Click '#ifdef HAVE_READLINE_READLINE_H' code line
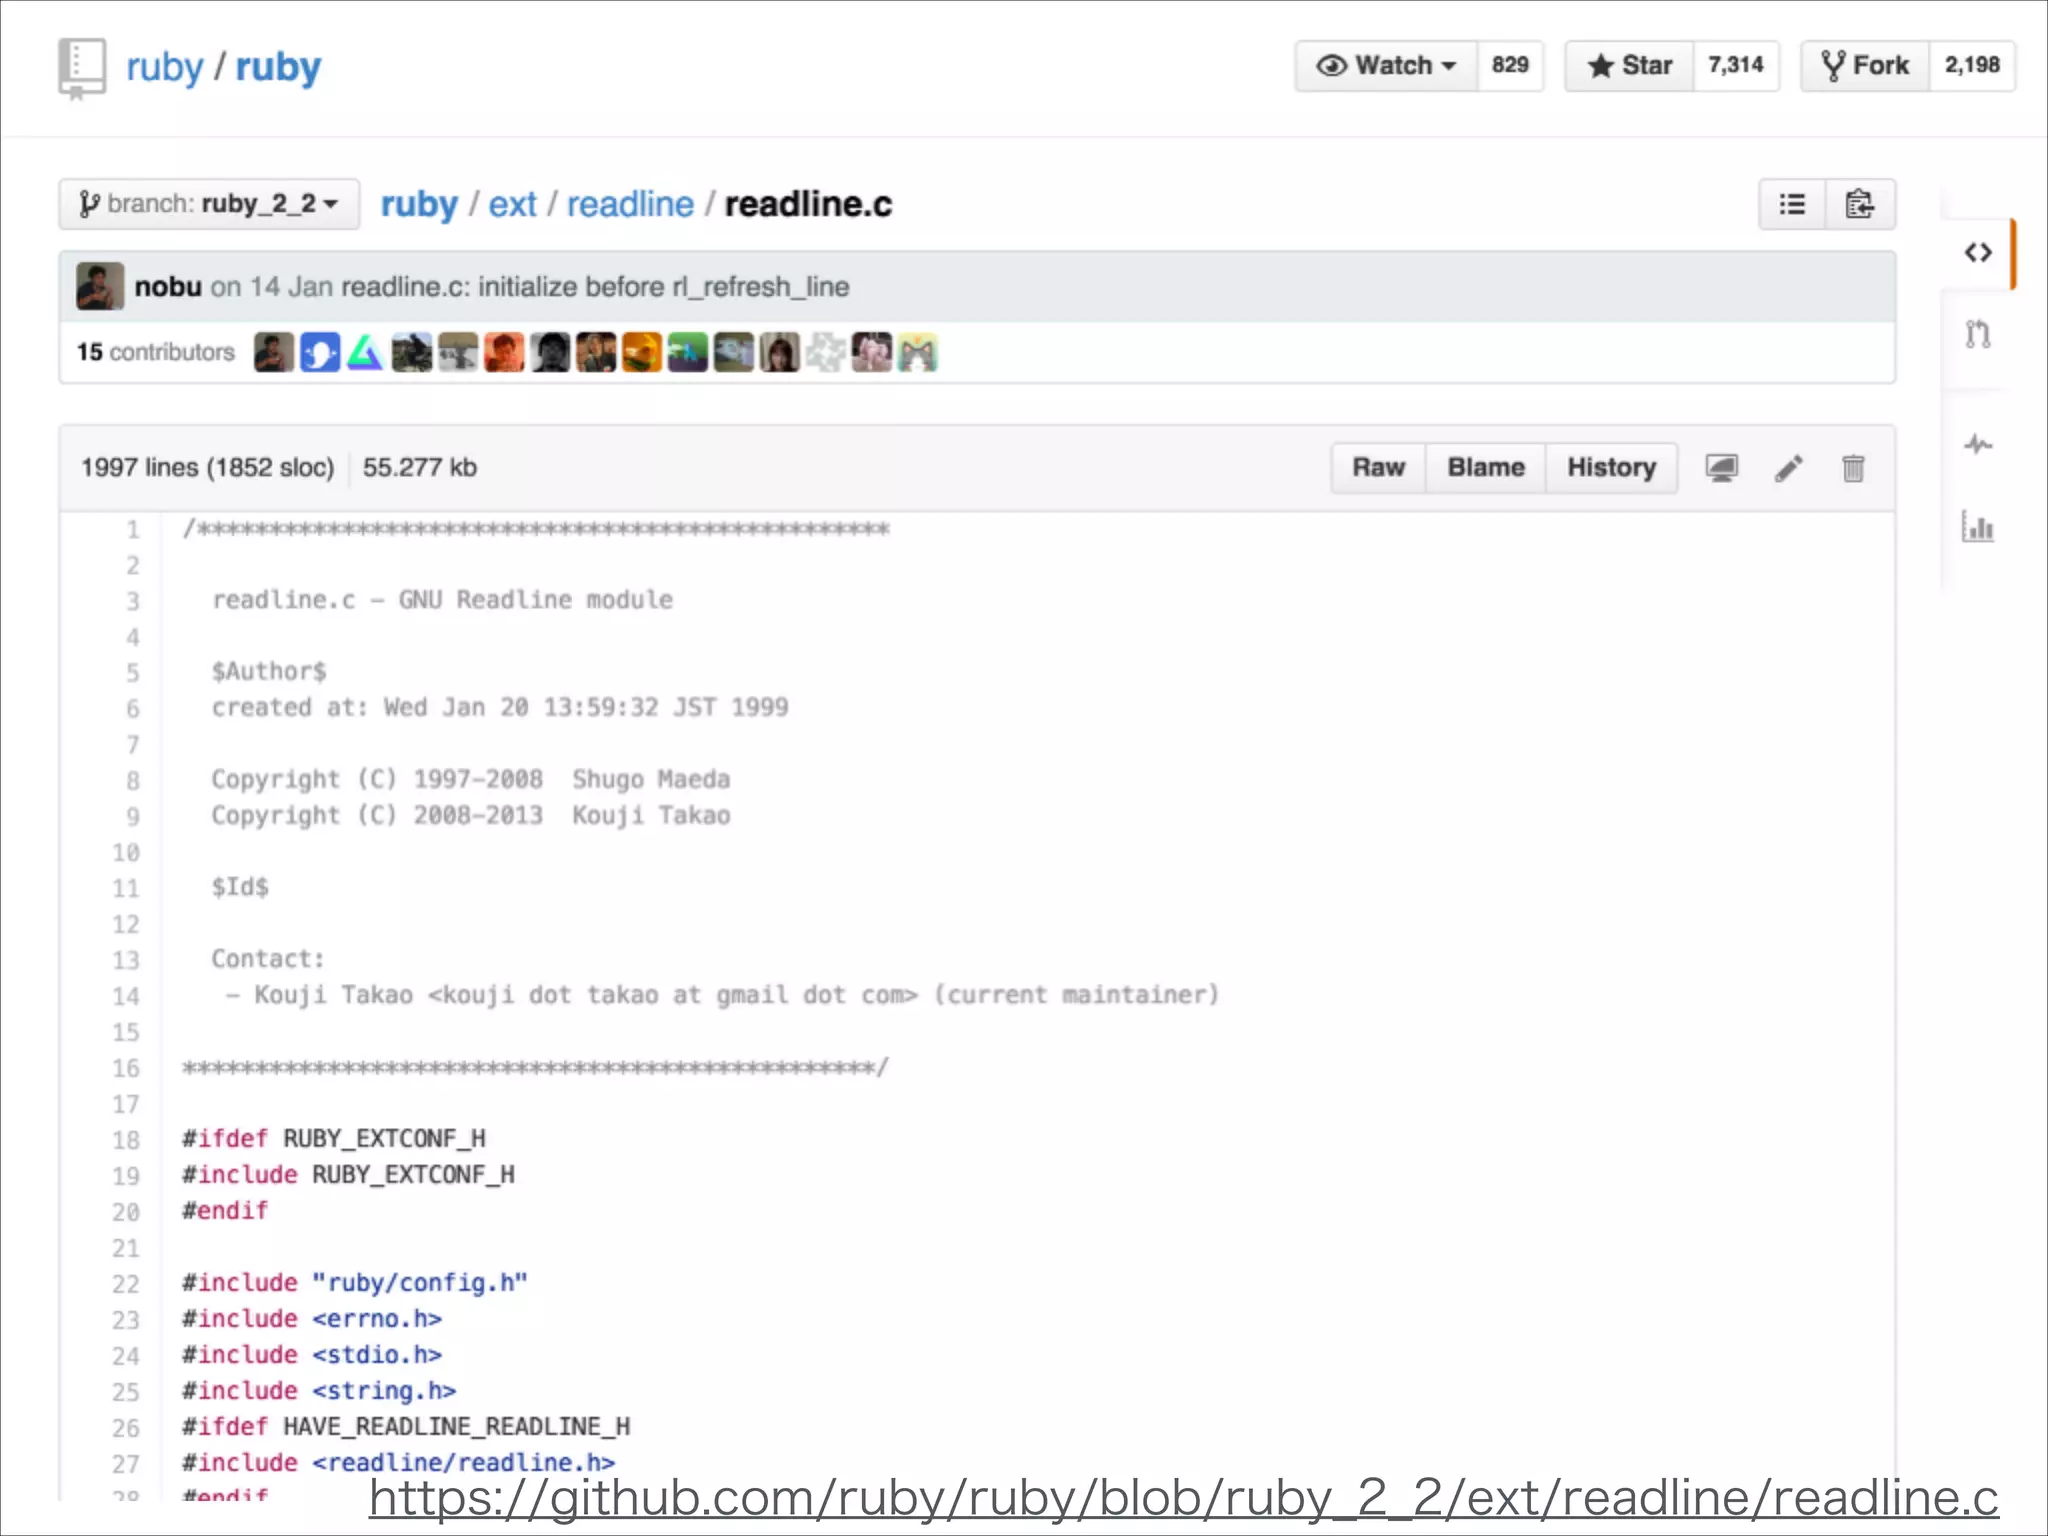Image resolution: width=2048 pixels, height=1536 pixels. point(406,1427)
